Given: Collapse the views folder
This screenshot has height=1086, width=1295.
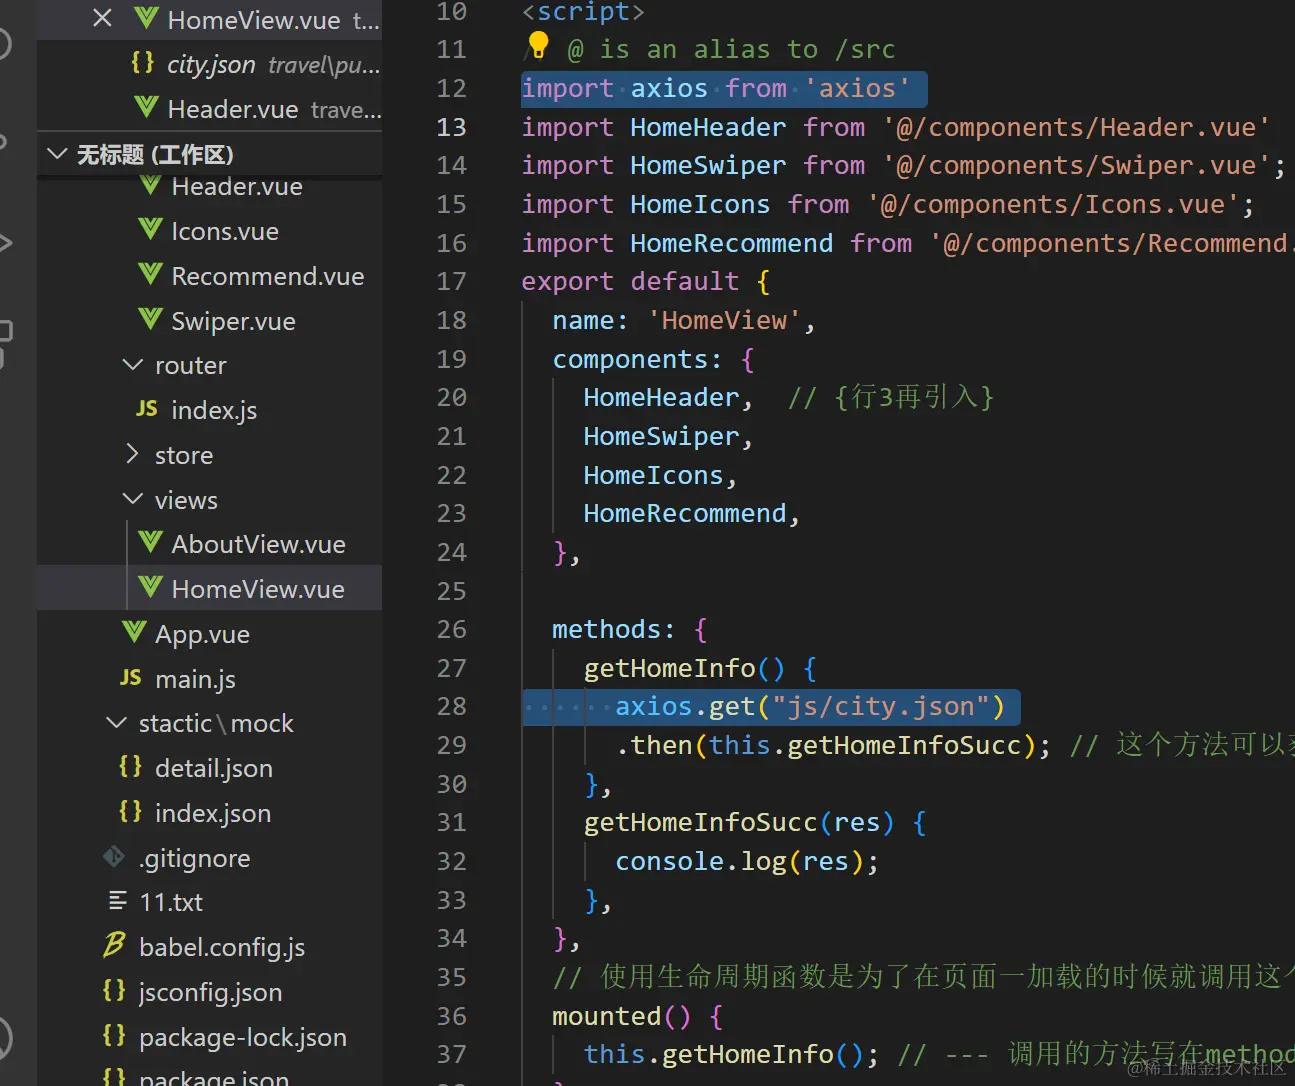Looking at the screenshot, I should click(132, 499).
